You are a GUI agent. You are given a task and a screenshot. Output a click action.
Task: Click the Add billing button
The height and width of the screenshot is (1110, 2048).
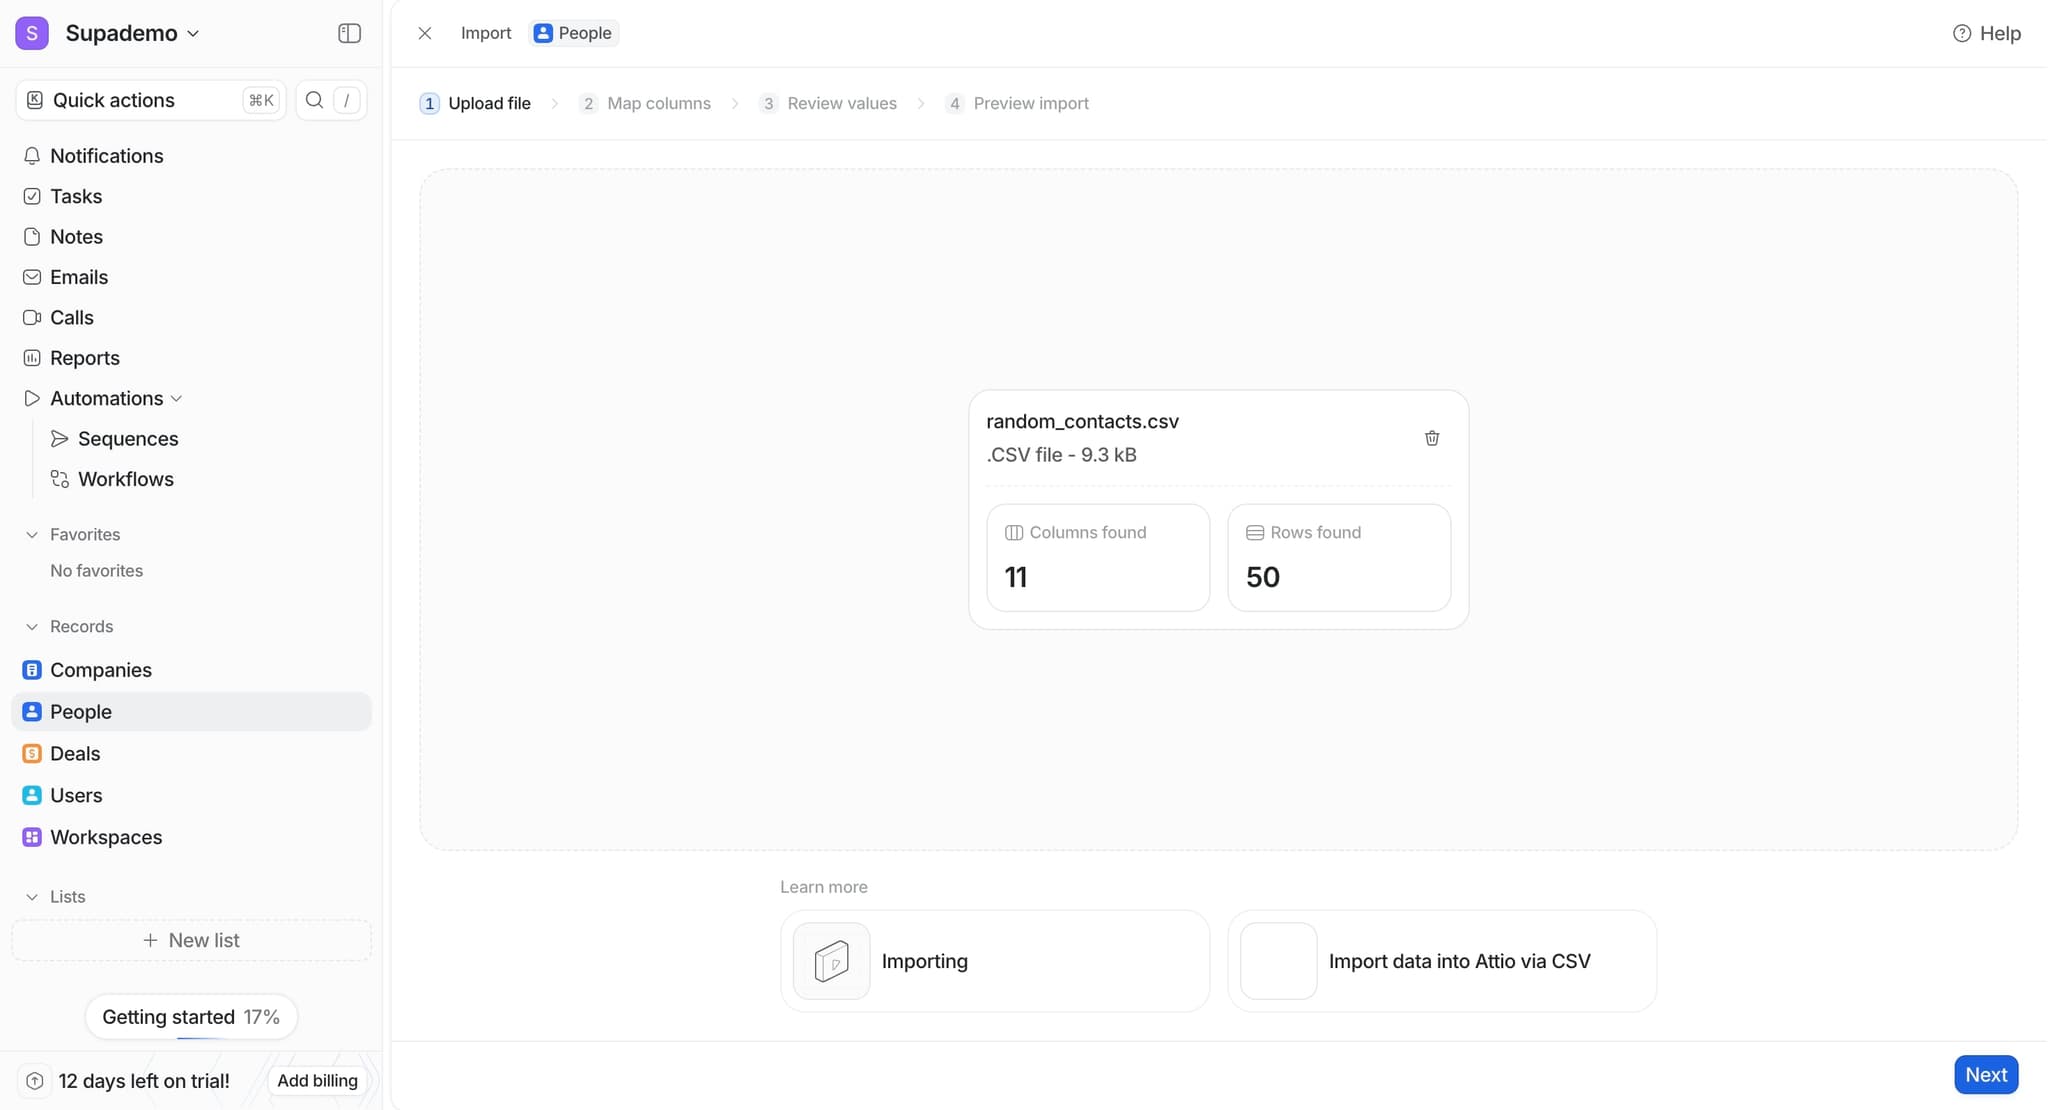tap(317, 1080)
